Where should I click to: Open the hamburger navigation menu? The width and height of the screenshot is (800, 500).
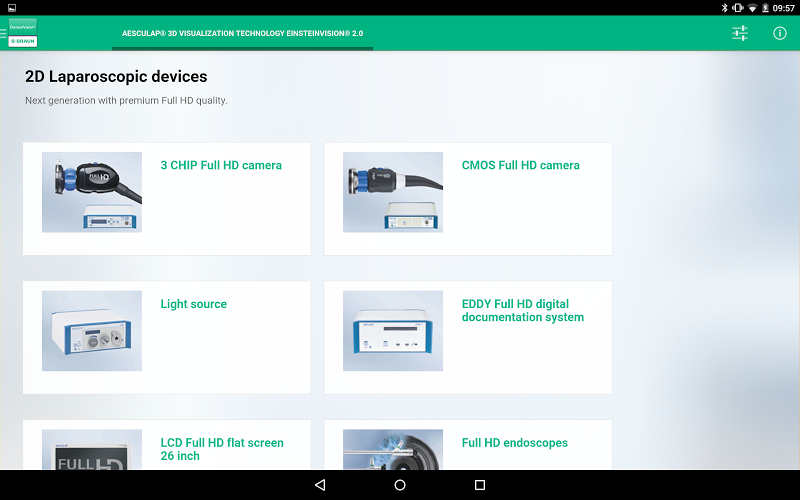click(3, 33)
